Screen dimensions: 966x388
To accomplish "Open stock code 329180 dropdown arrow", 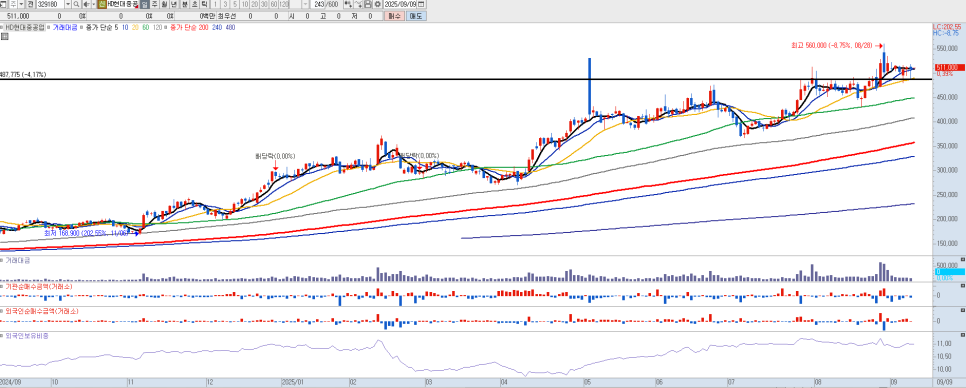I will tap(68, 4).
